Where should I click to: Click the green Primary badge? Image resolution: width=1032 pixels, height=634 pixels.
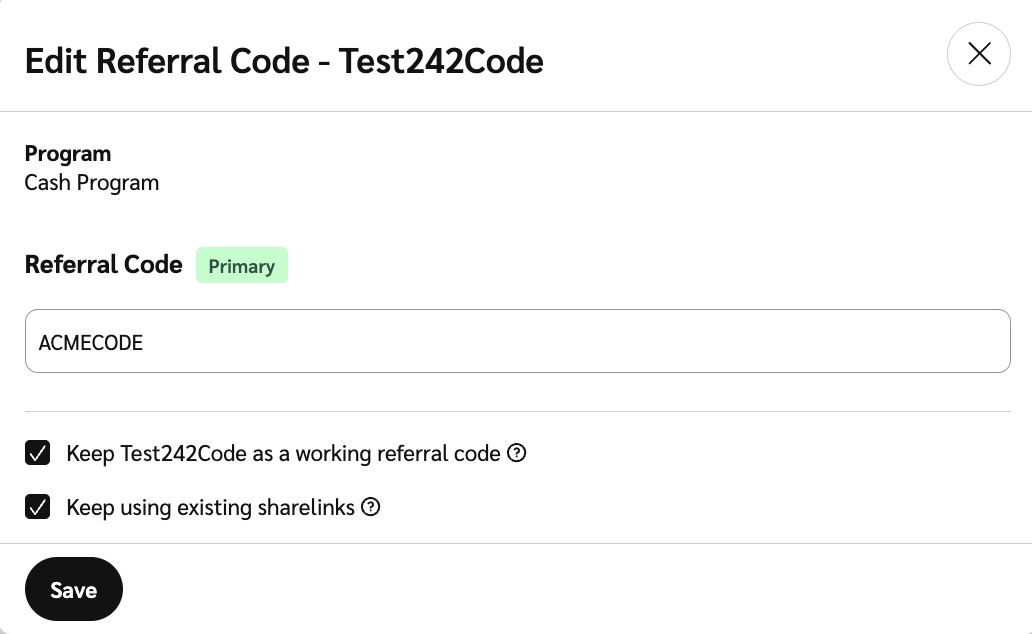242,266
